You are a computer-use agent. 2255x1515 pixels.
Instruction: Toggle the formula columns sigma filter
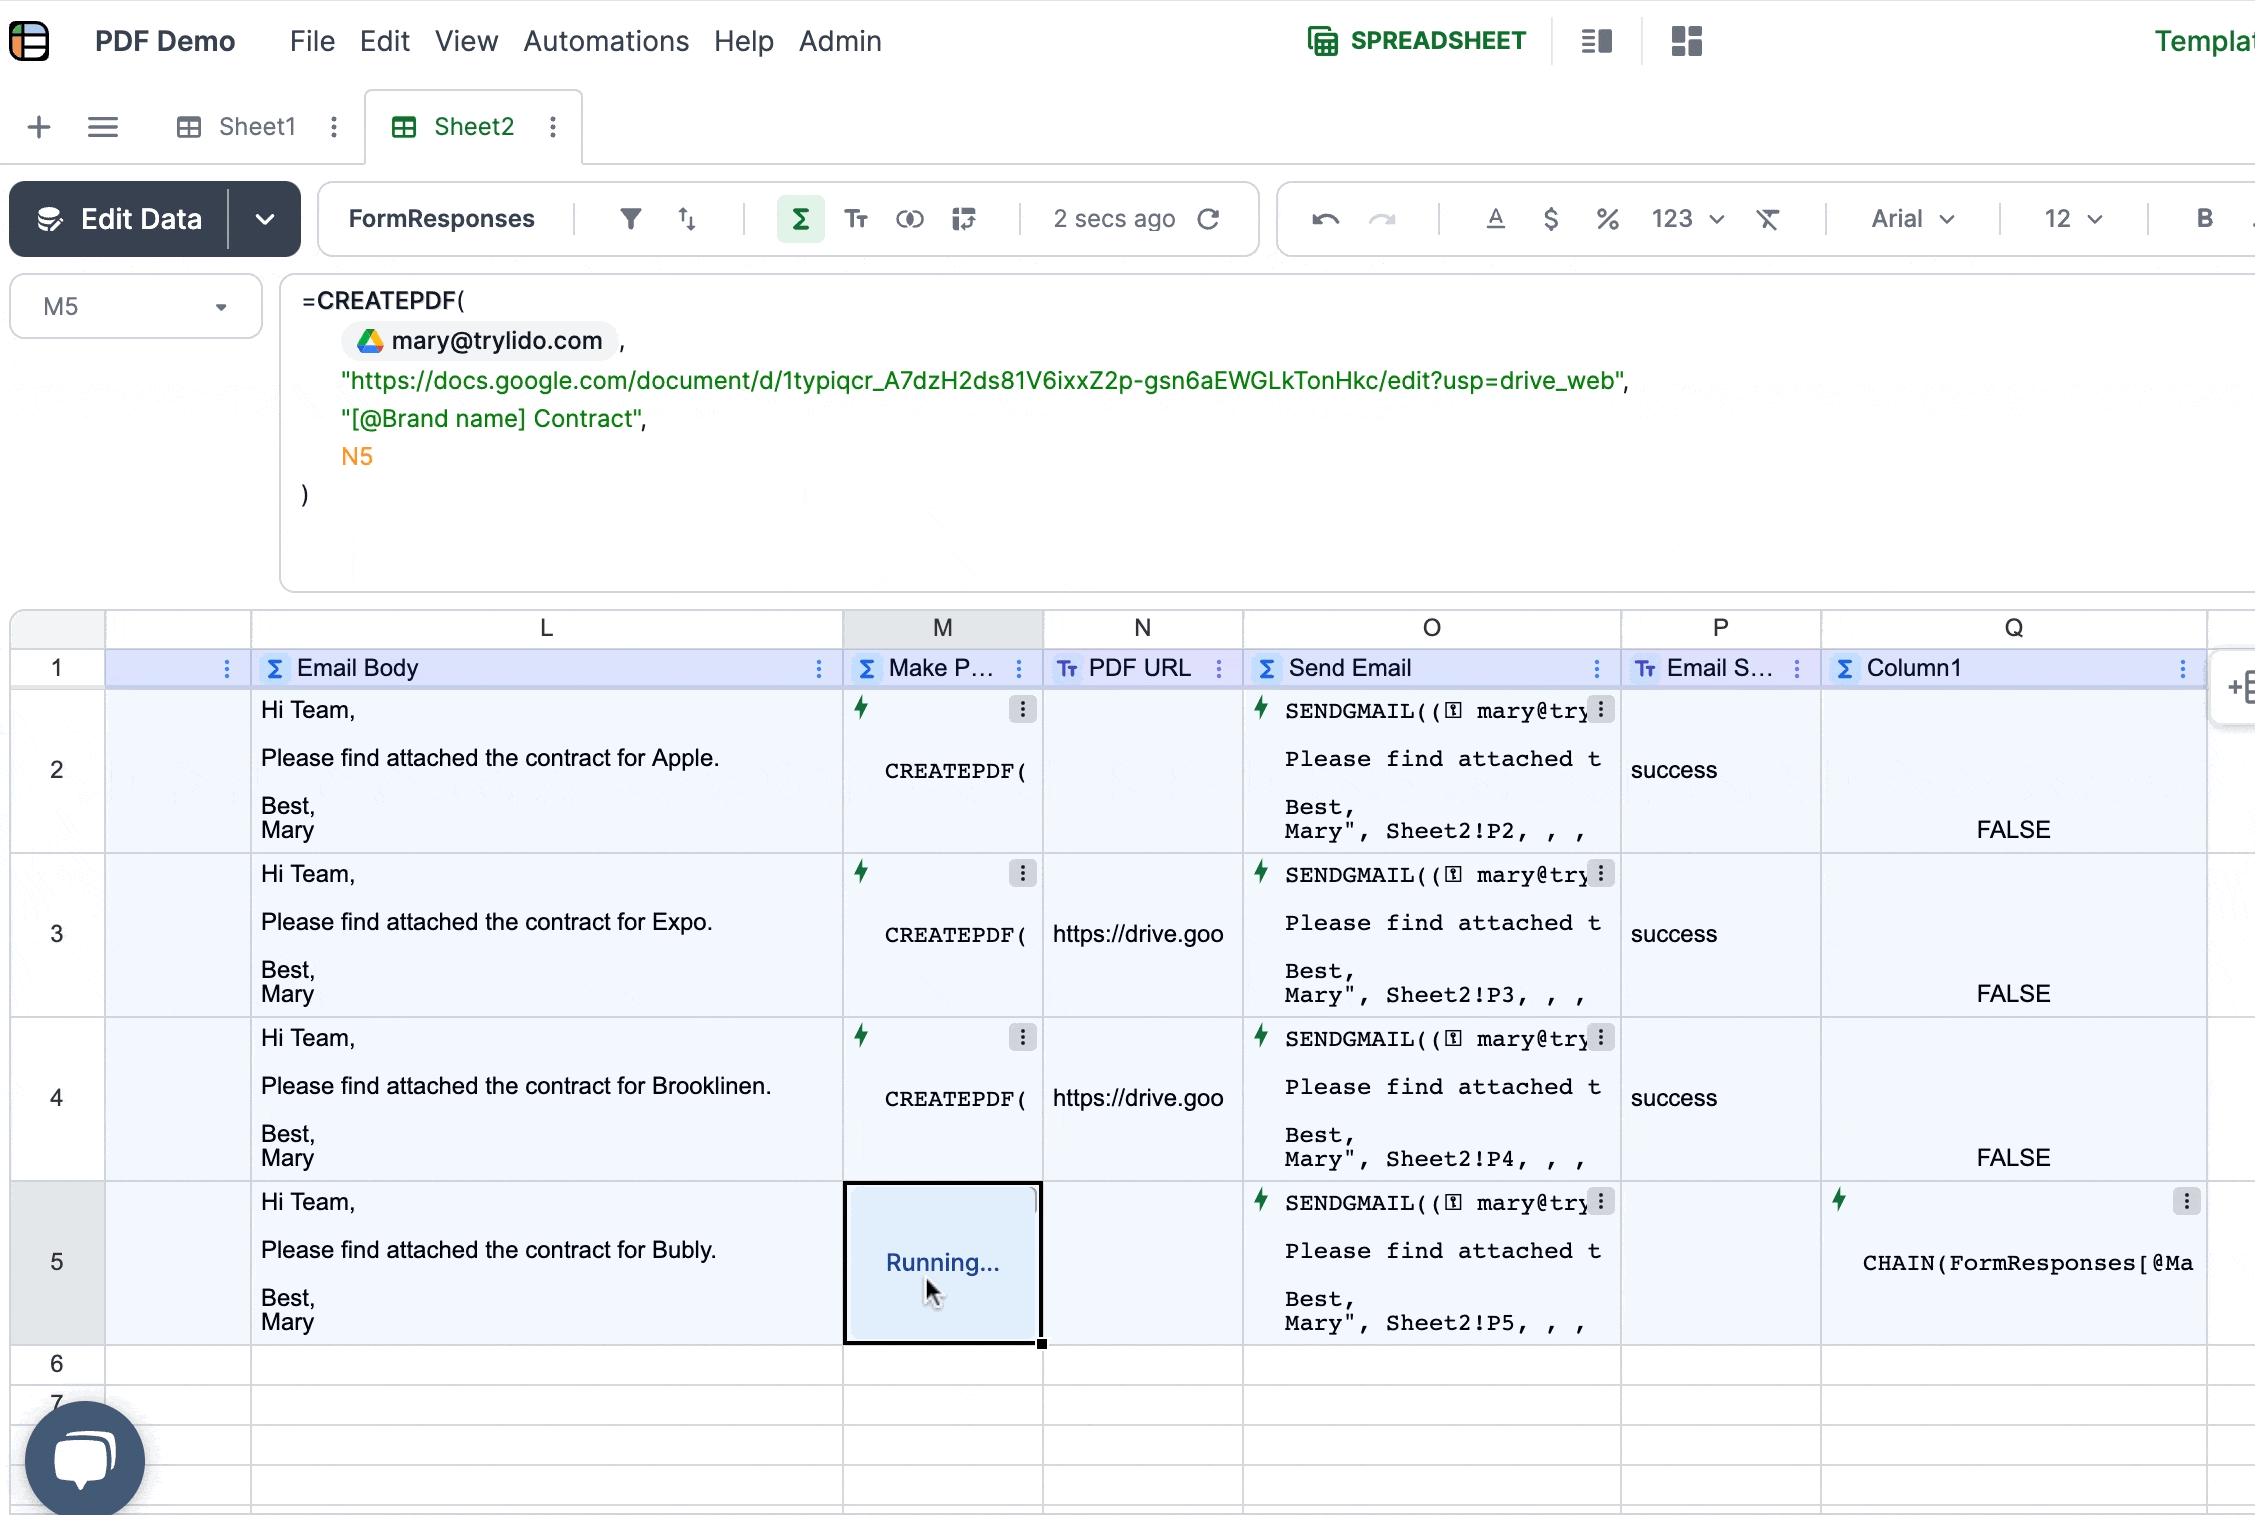pos(800,219)
